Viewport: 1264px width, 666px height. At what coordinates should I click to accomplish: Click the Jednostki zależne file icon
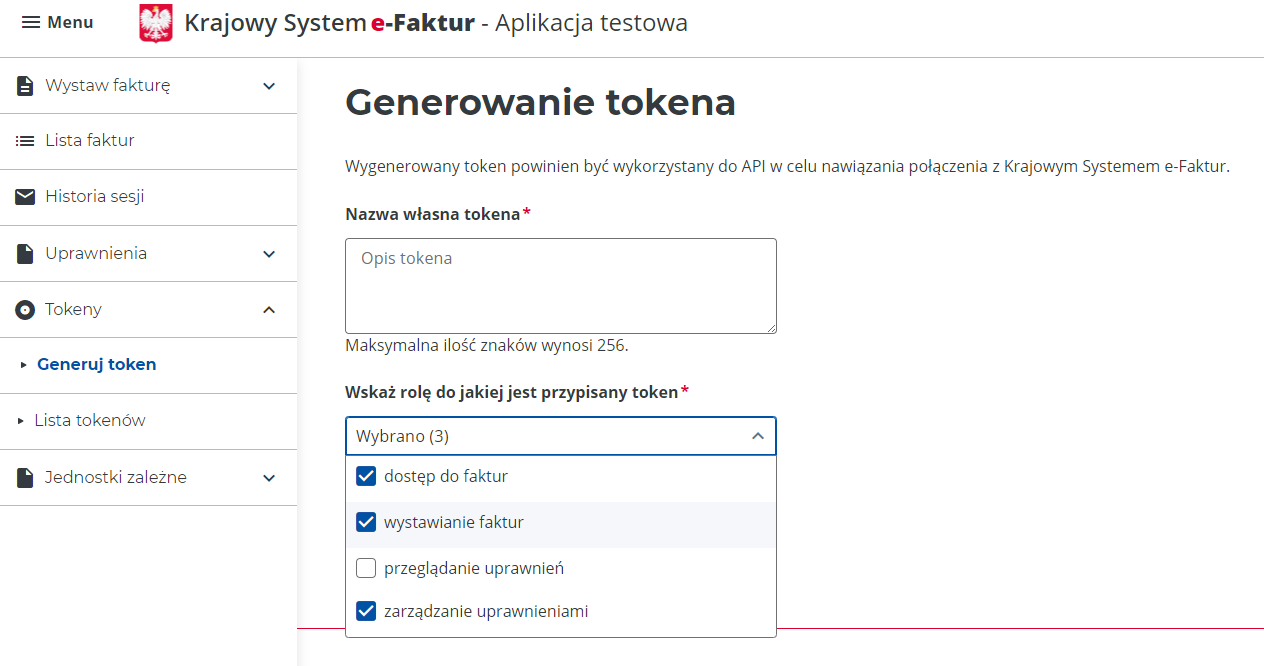pos(25,478)
